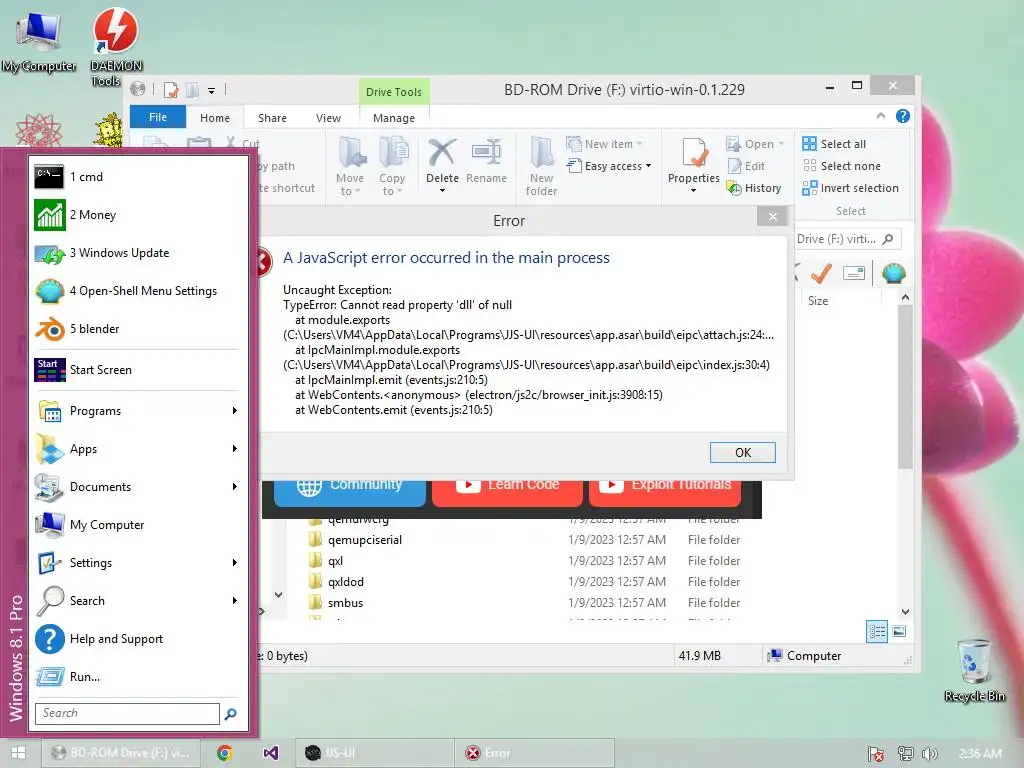Screen dimensions: 1024x768
Task: Open Open-Shell Menu Settings
Action: 139,291
